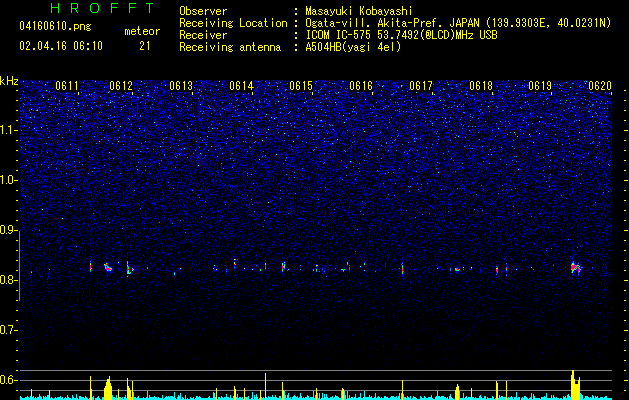
Task: Click the HROFFT title text
Action: point(103,8)
